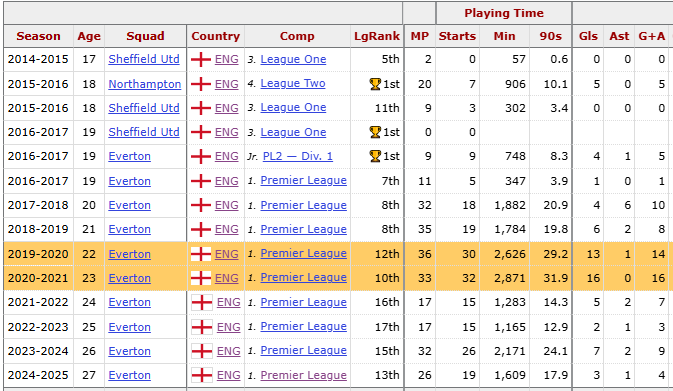Open PL2 — Div. 1 link
Image resolution: width=673 pixels, height=391 pixels.
[x=298, y=156]
